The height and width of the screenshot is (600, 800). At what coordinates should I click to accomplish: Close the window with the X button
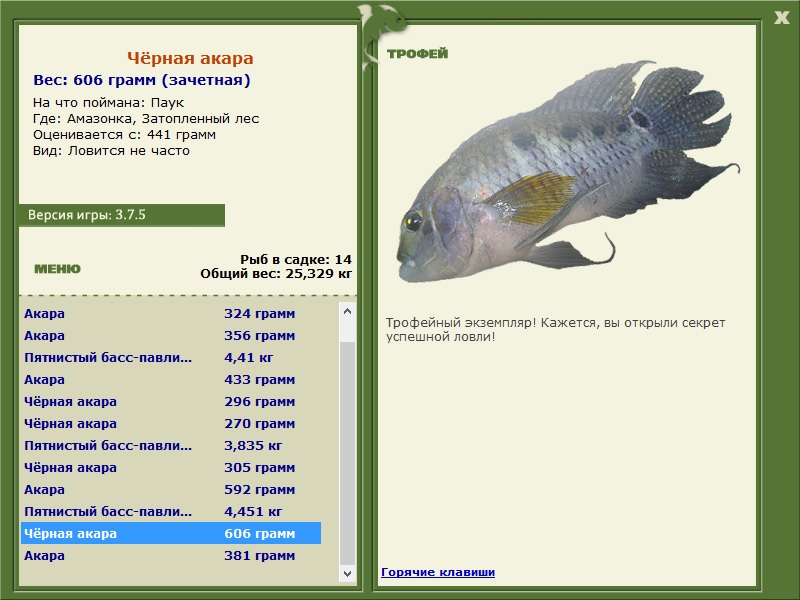point(781,18)
